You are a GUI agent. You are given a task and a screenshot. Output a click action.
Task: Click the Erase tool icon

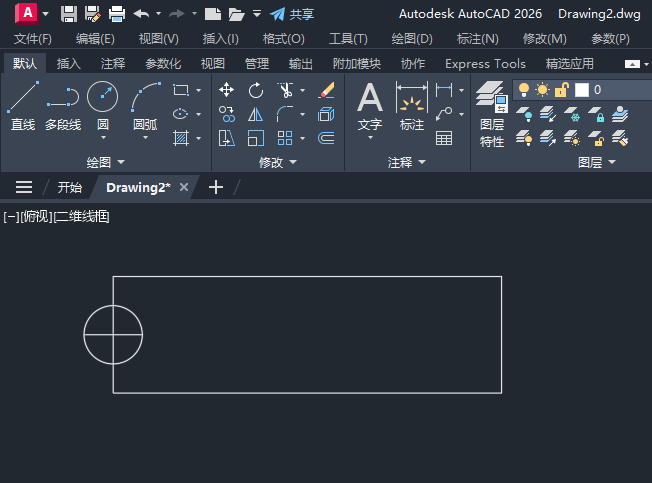[326, 90]
